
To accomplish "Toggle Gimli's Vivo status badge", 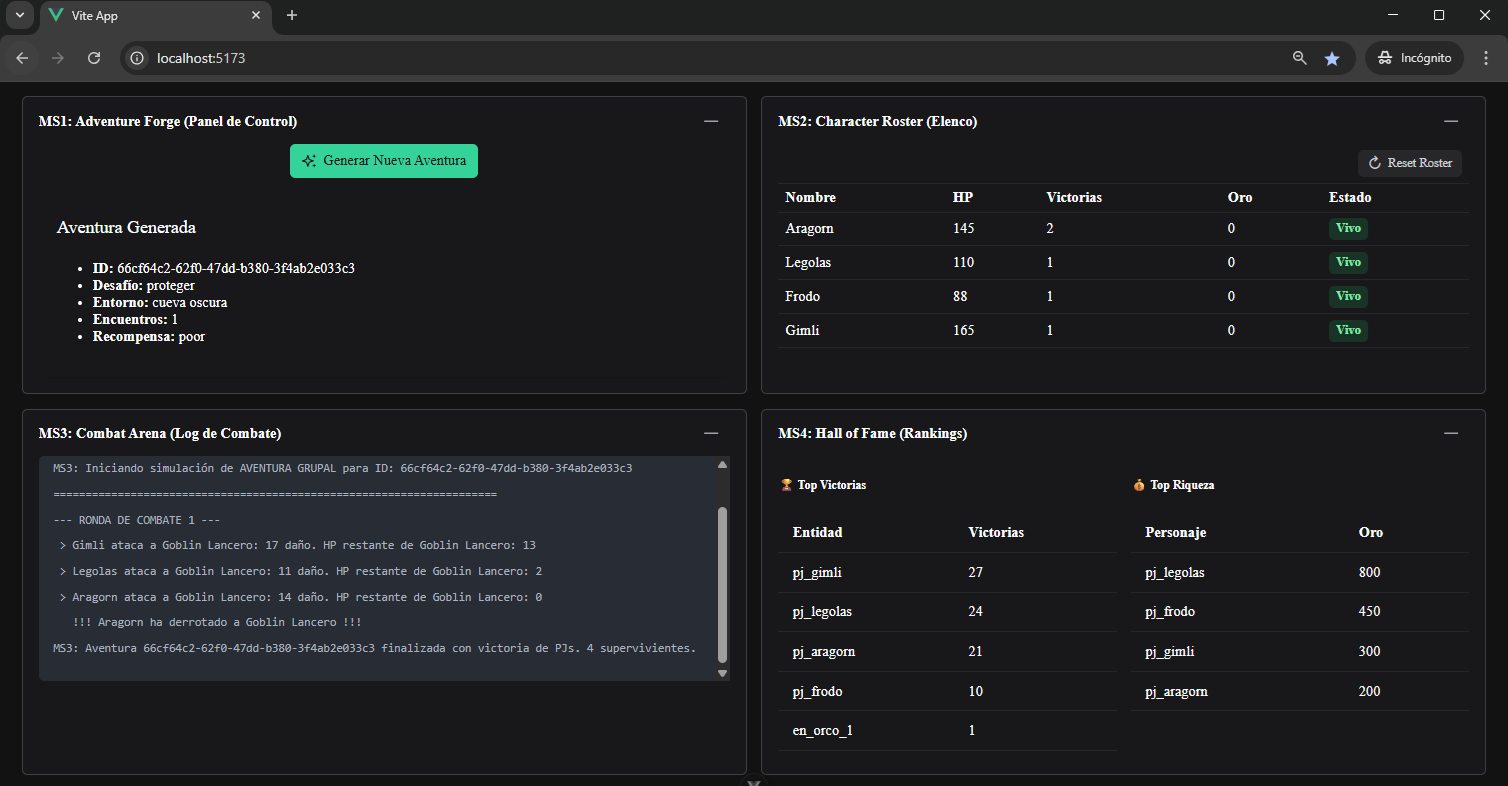I will tap(1348, 330).
